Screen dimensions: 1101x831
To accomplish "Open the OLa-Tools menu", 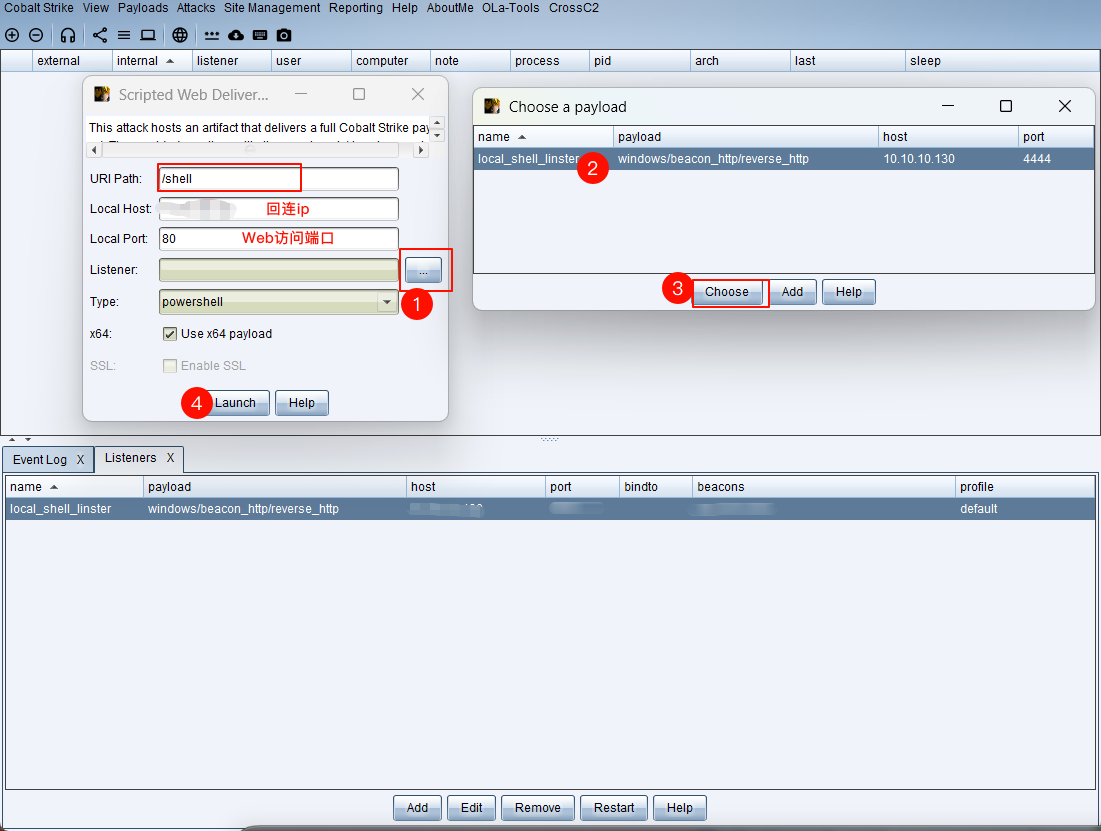I will coord(510,8).
